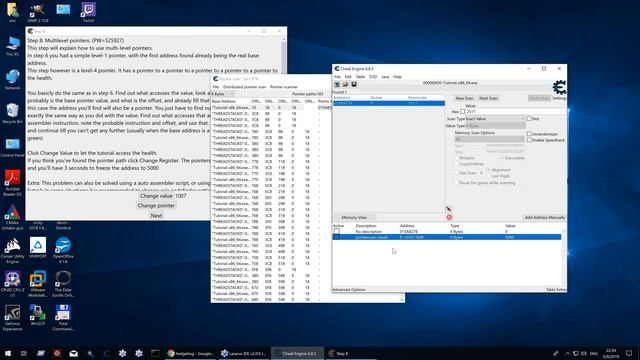Click the red arrow add-to-address-list icon

tap(449, 209)
